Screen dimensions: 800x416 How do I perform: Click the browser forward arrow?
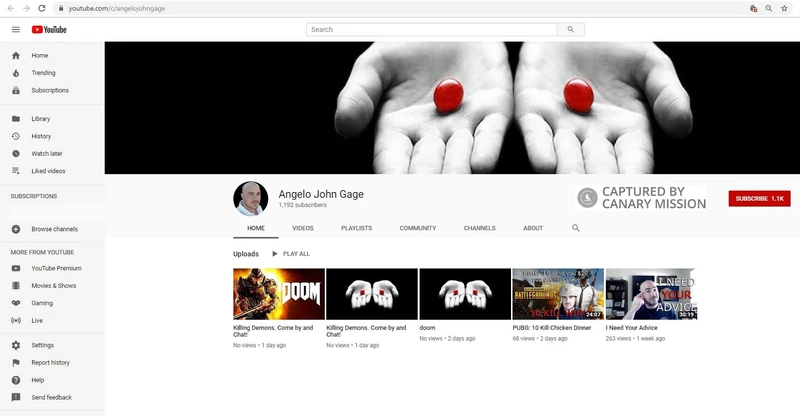[x=26, y=8]
